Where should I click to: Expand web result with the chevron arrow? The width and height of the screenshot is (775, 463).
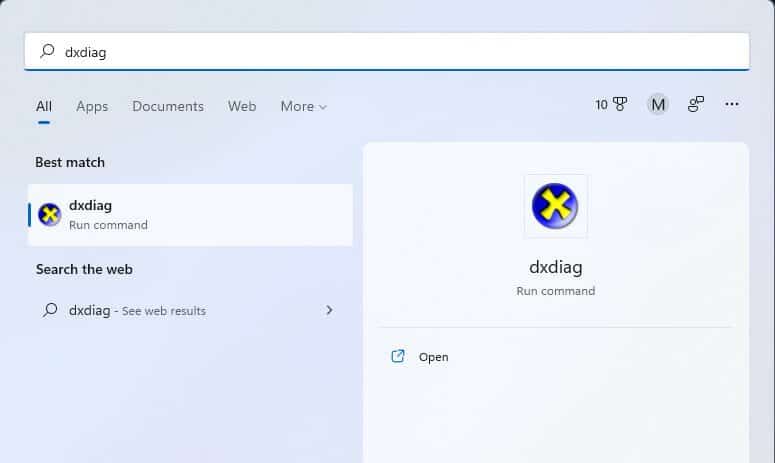[x=329, y=310]
